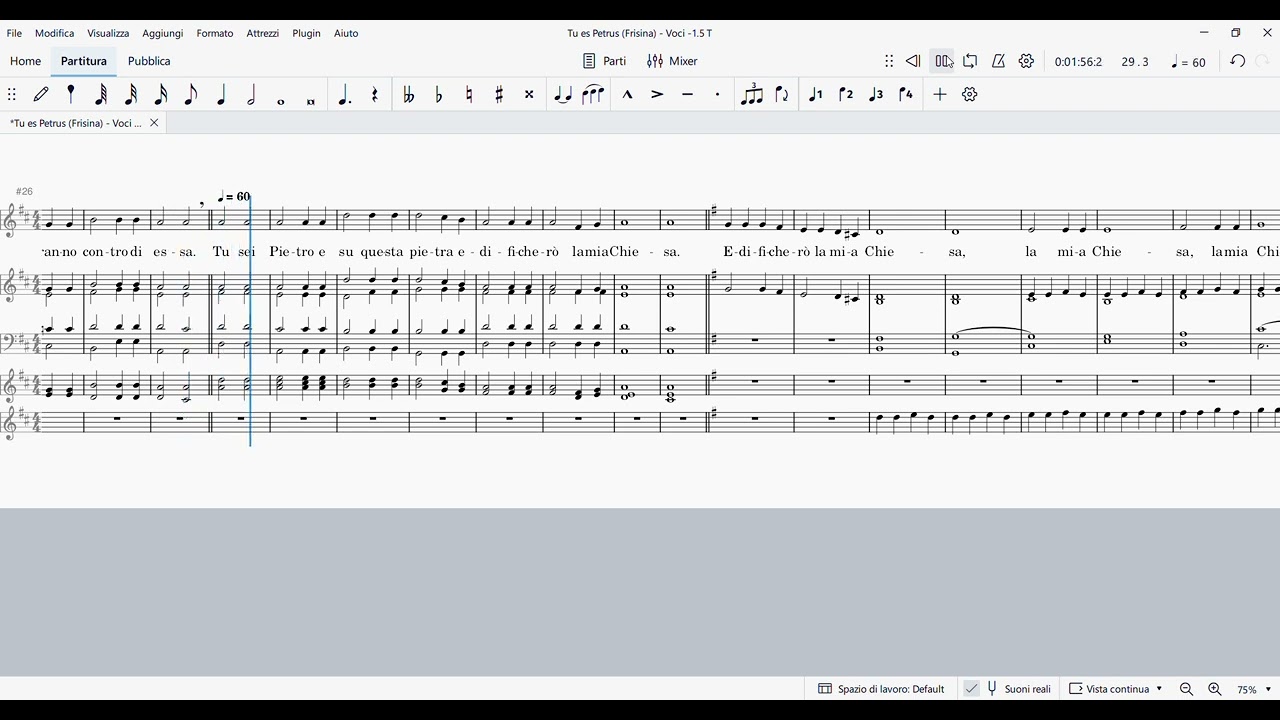The height and width of the screenshot is (720, 1280).
Task: Toggle the metronome
Action: click(998, 61)
